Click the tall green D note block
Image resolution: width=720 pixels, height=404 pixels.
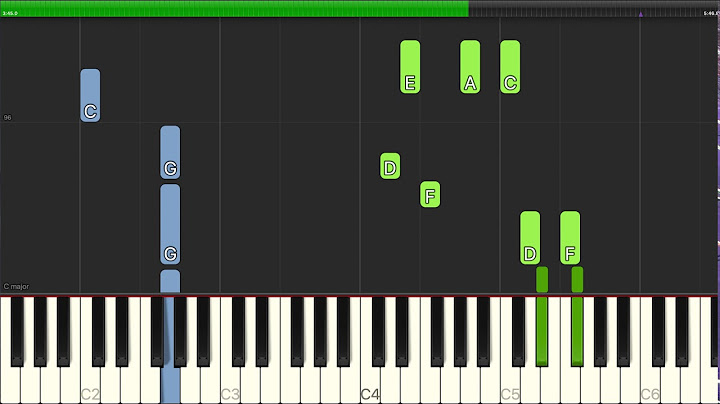click(530, 238)
